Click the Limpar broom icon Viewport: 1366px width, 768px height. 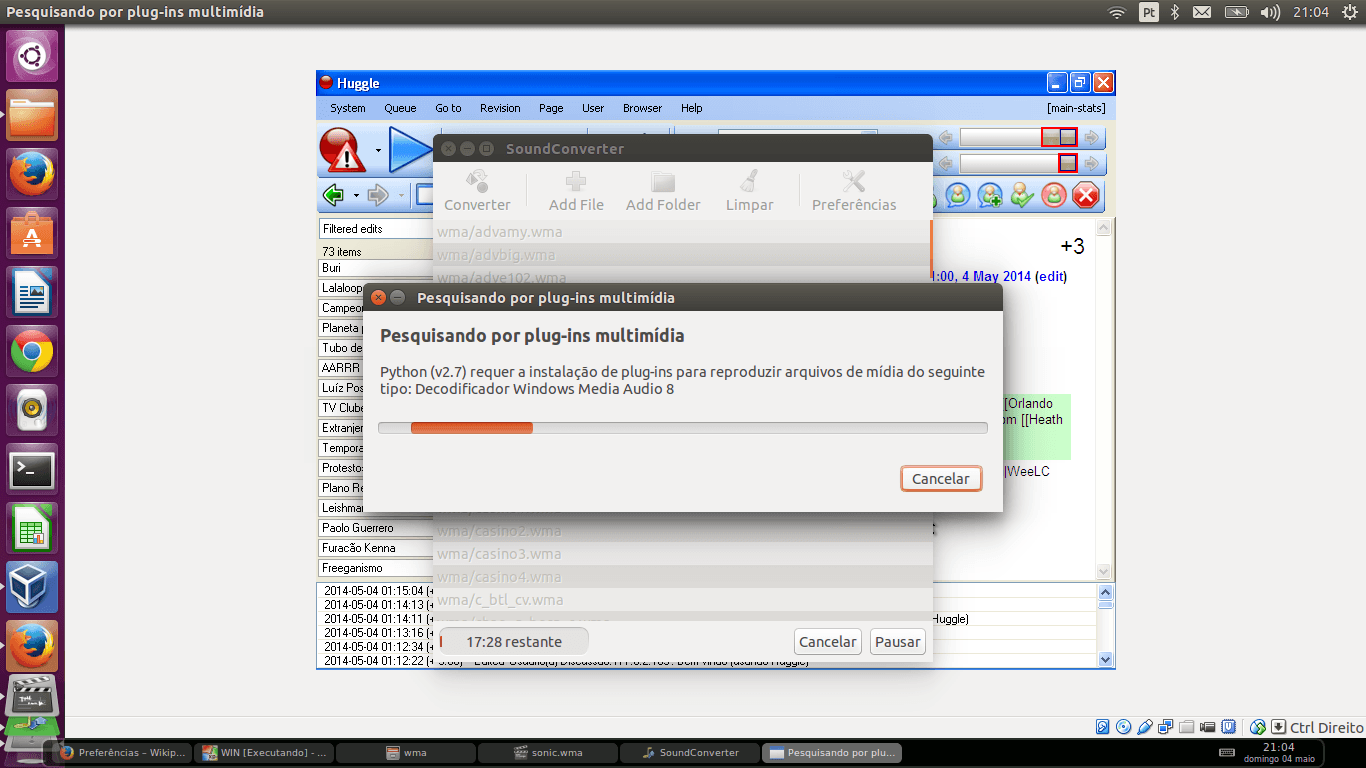coord(749,191)
